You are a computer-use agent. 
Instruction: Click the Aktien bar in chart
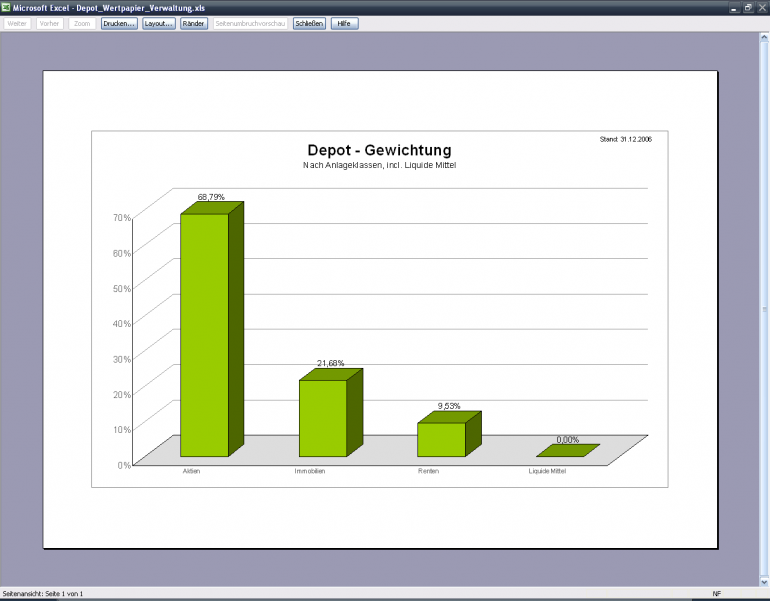[x=204, y=335]
